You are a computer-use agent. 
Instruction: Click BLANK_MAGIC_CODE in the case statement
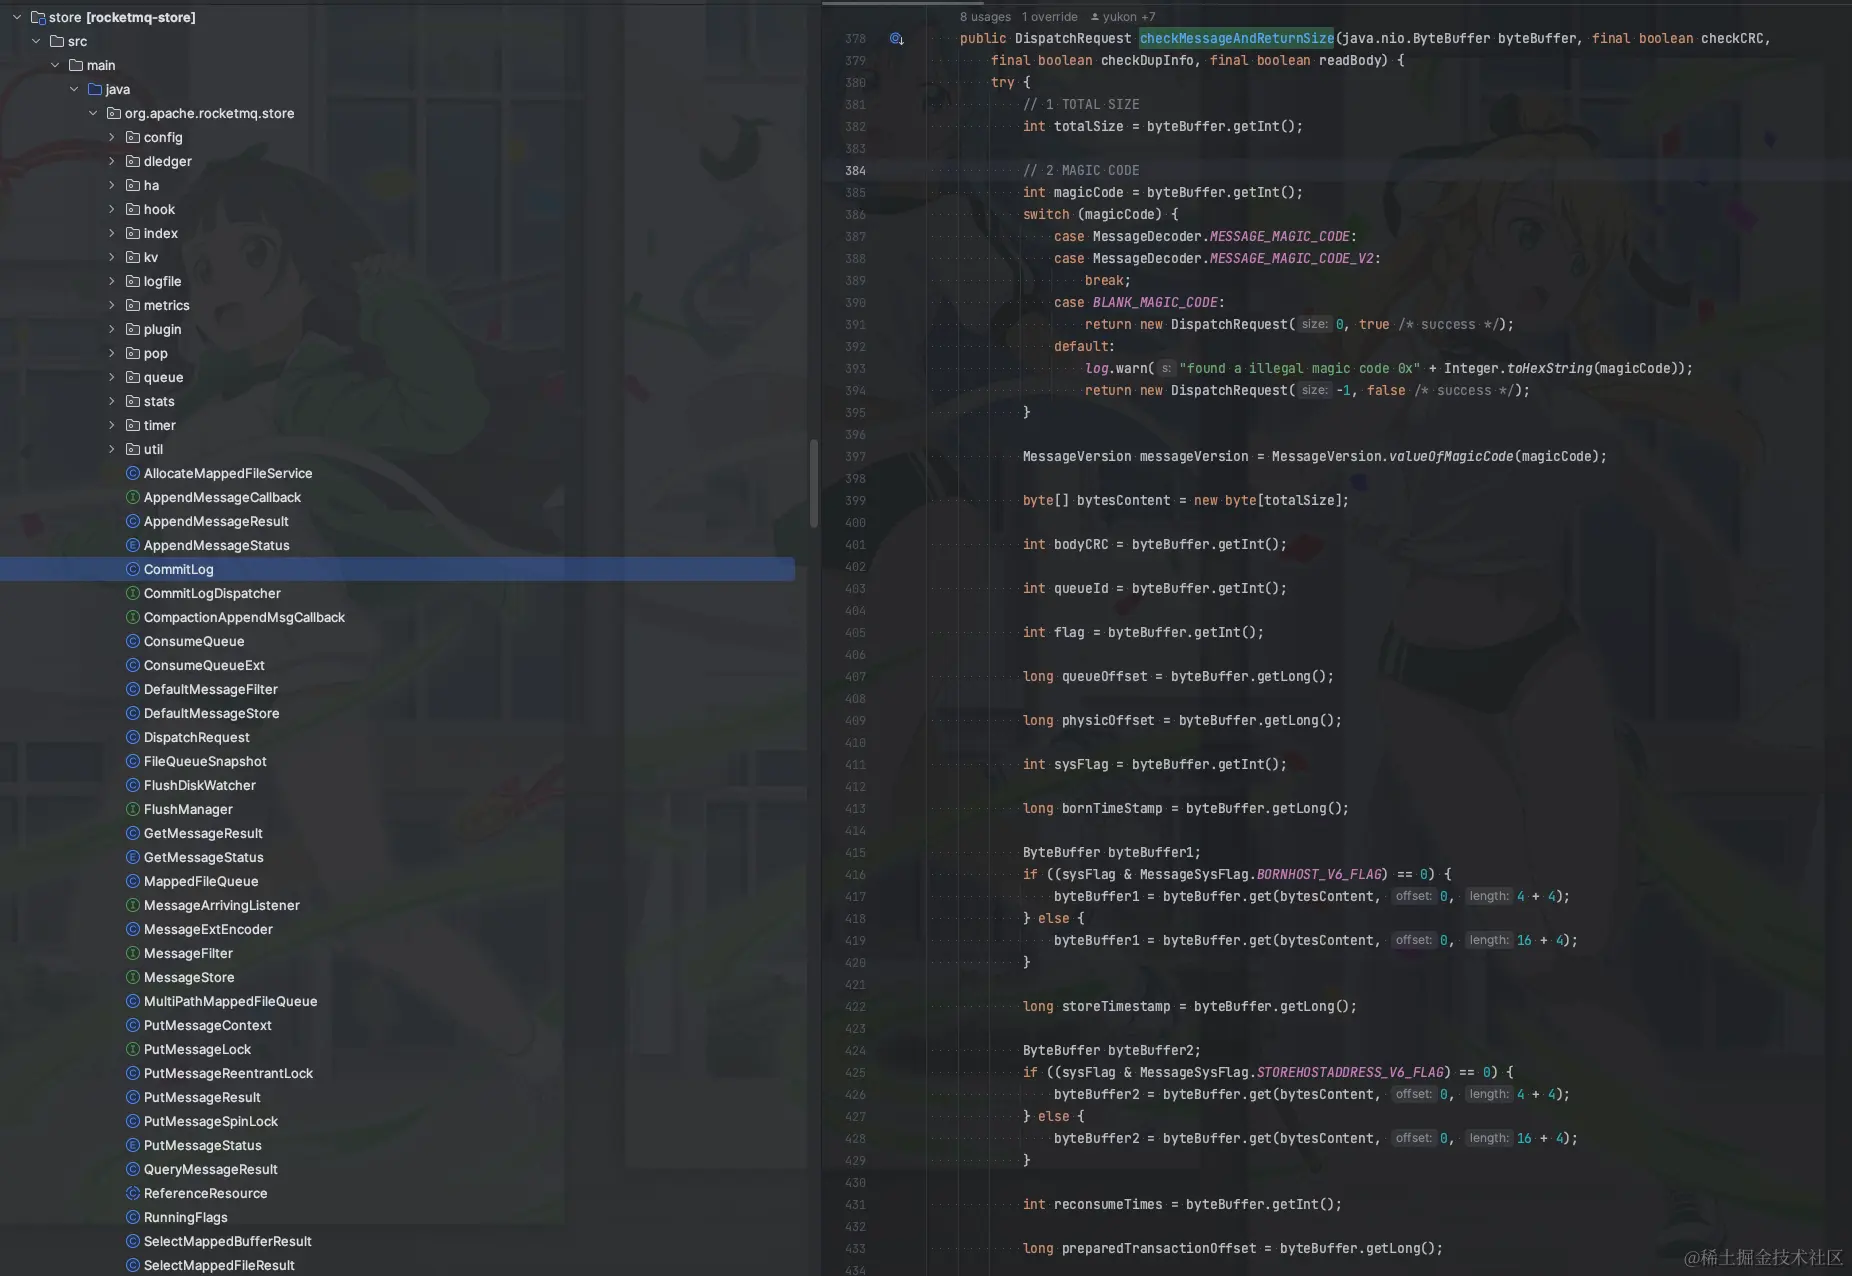pos(1155,302)
